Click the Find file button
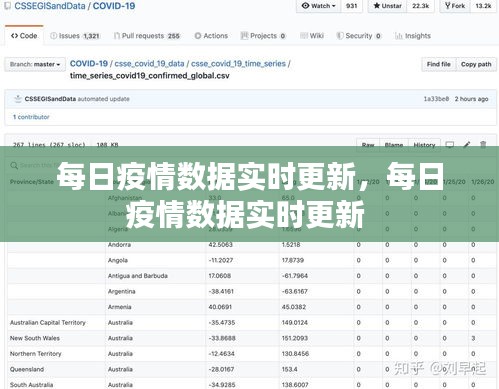 click(x=439, y=64)
